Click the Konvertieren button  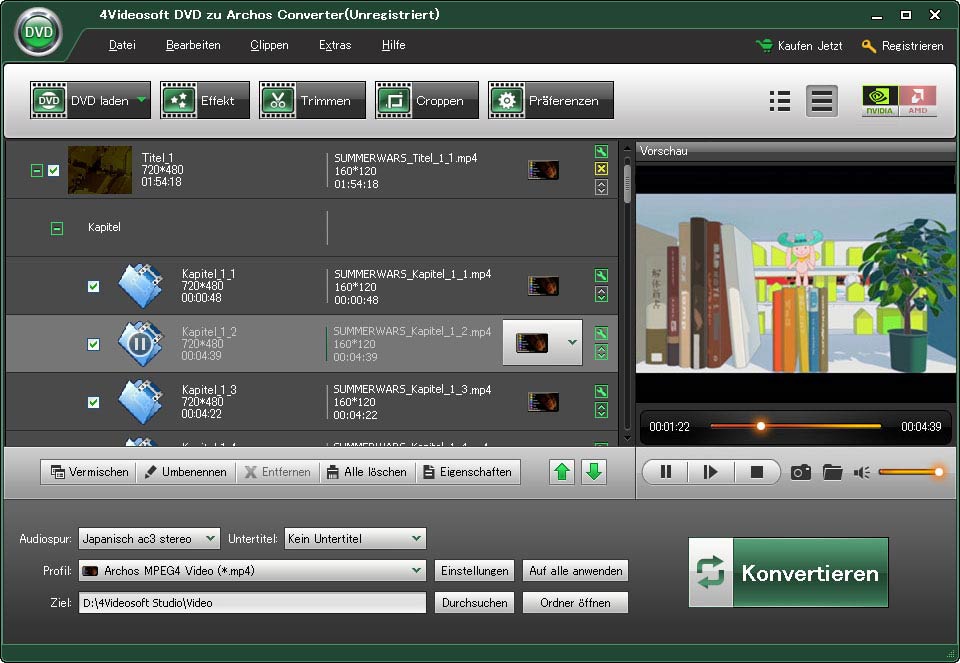(788, 573)
